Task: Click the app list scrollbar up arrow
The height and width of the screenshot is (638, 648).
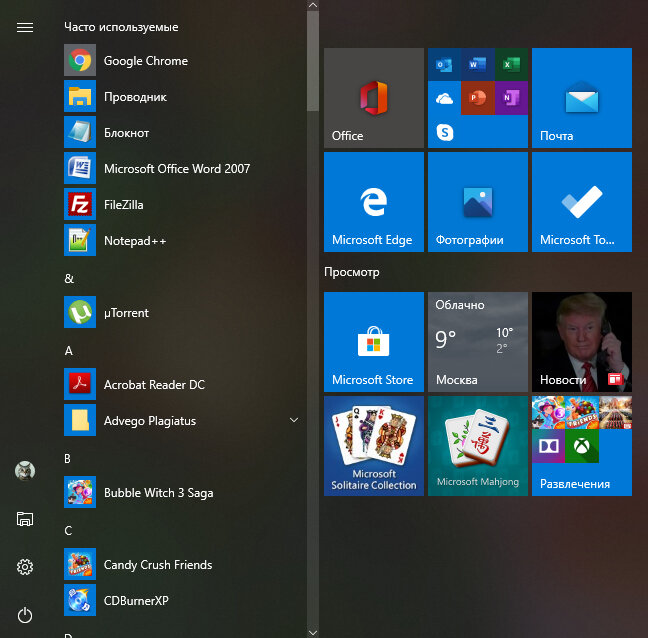Action: pos(313,5)
